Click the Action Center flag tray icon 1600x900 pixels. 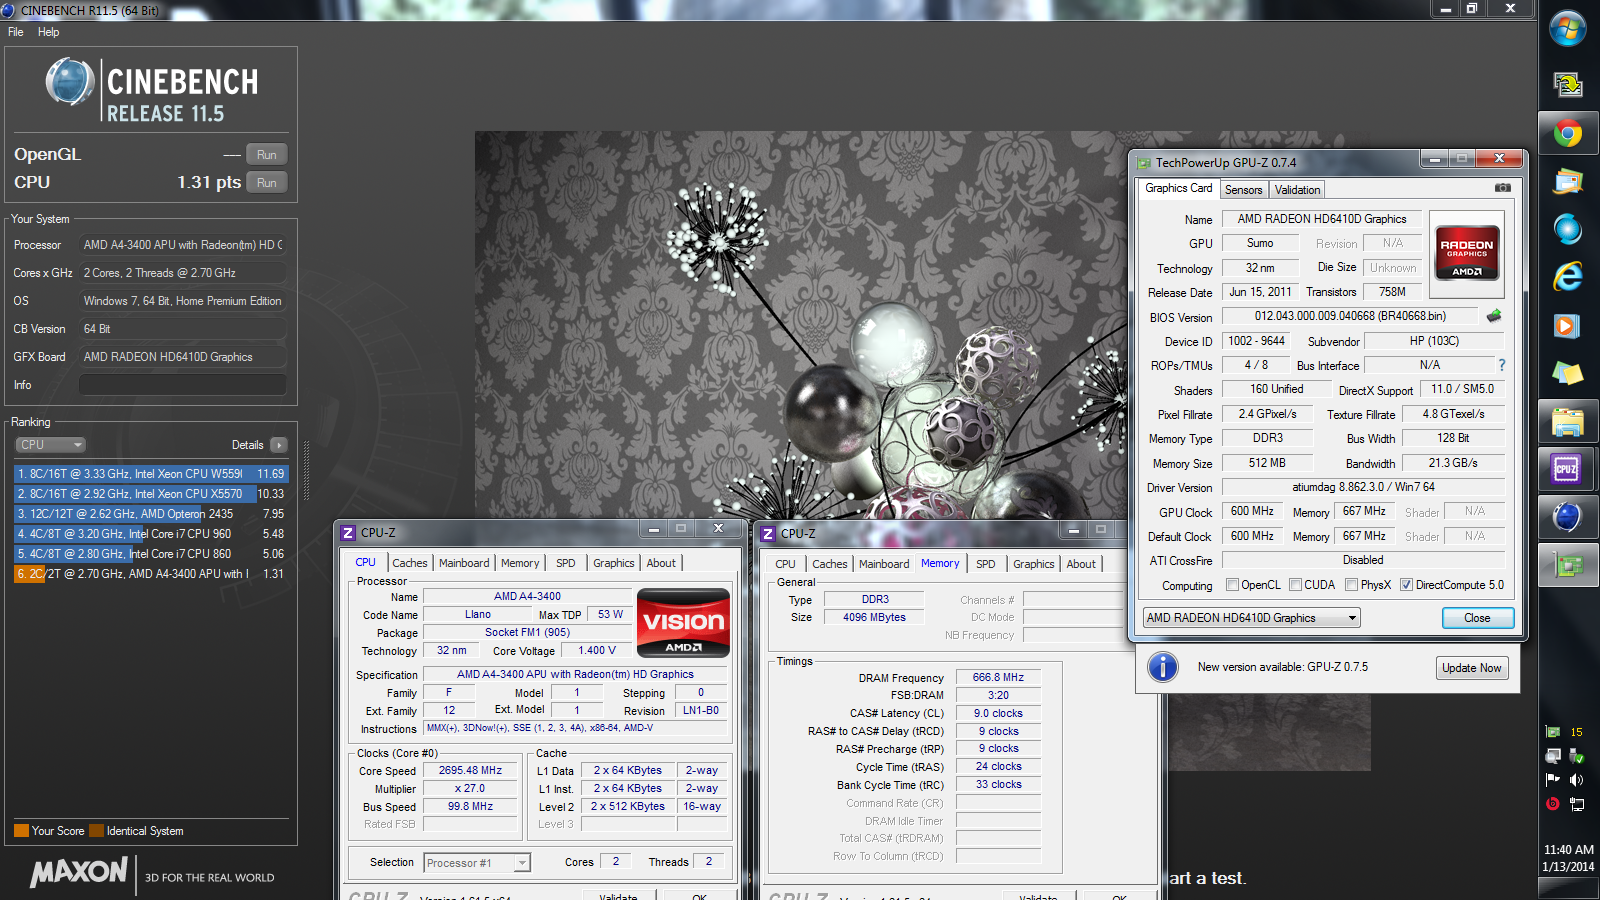pyautogui.click(x=1553, y=780)
